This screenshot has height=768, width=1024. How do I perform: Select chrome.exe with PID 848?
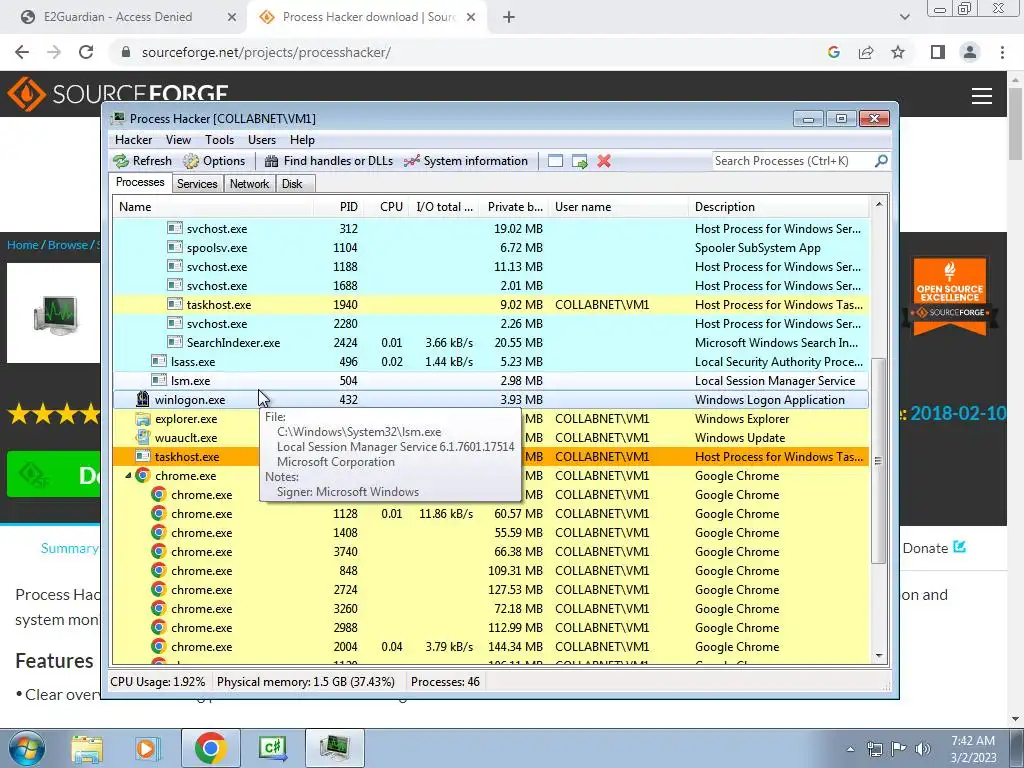pyautogui.click(x=491, y=570)
